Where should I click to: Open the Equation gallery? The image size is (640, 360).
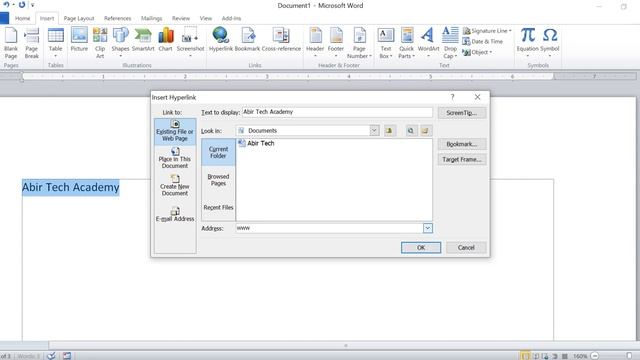[x=528, y=42]
